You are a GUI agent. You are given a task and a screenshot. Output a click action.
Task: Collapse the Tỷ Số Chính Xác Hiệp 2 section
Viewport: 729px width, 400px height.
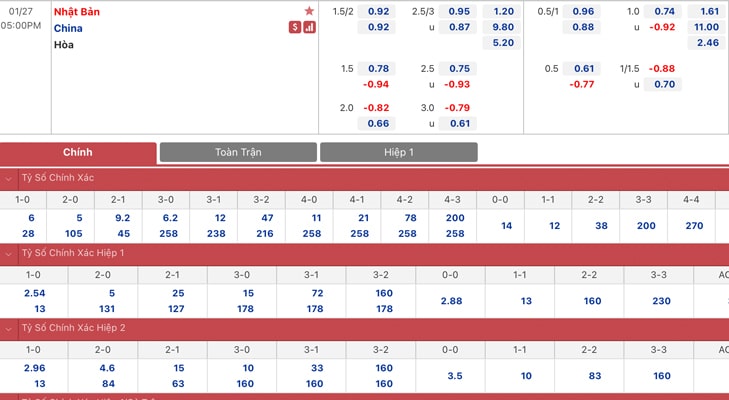pos(8,329)
